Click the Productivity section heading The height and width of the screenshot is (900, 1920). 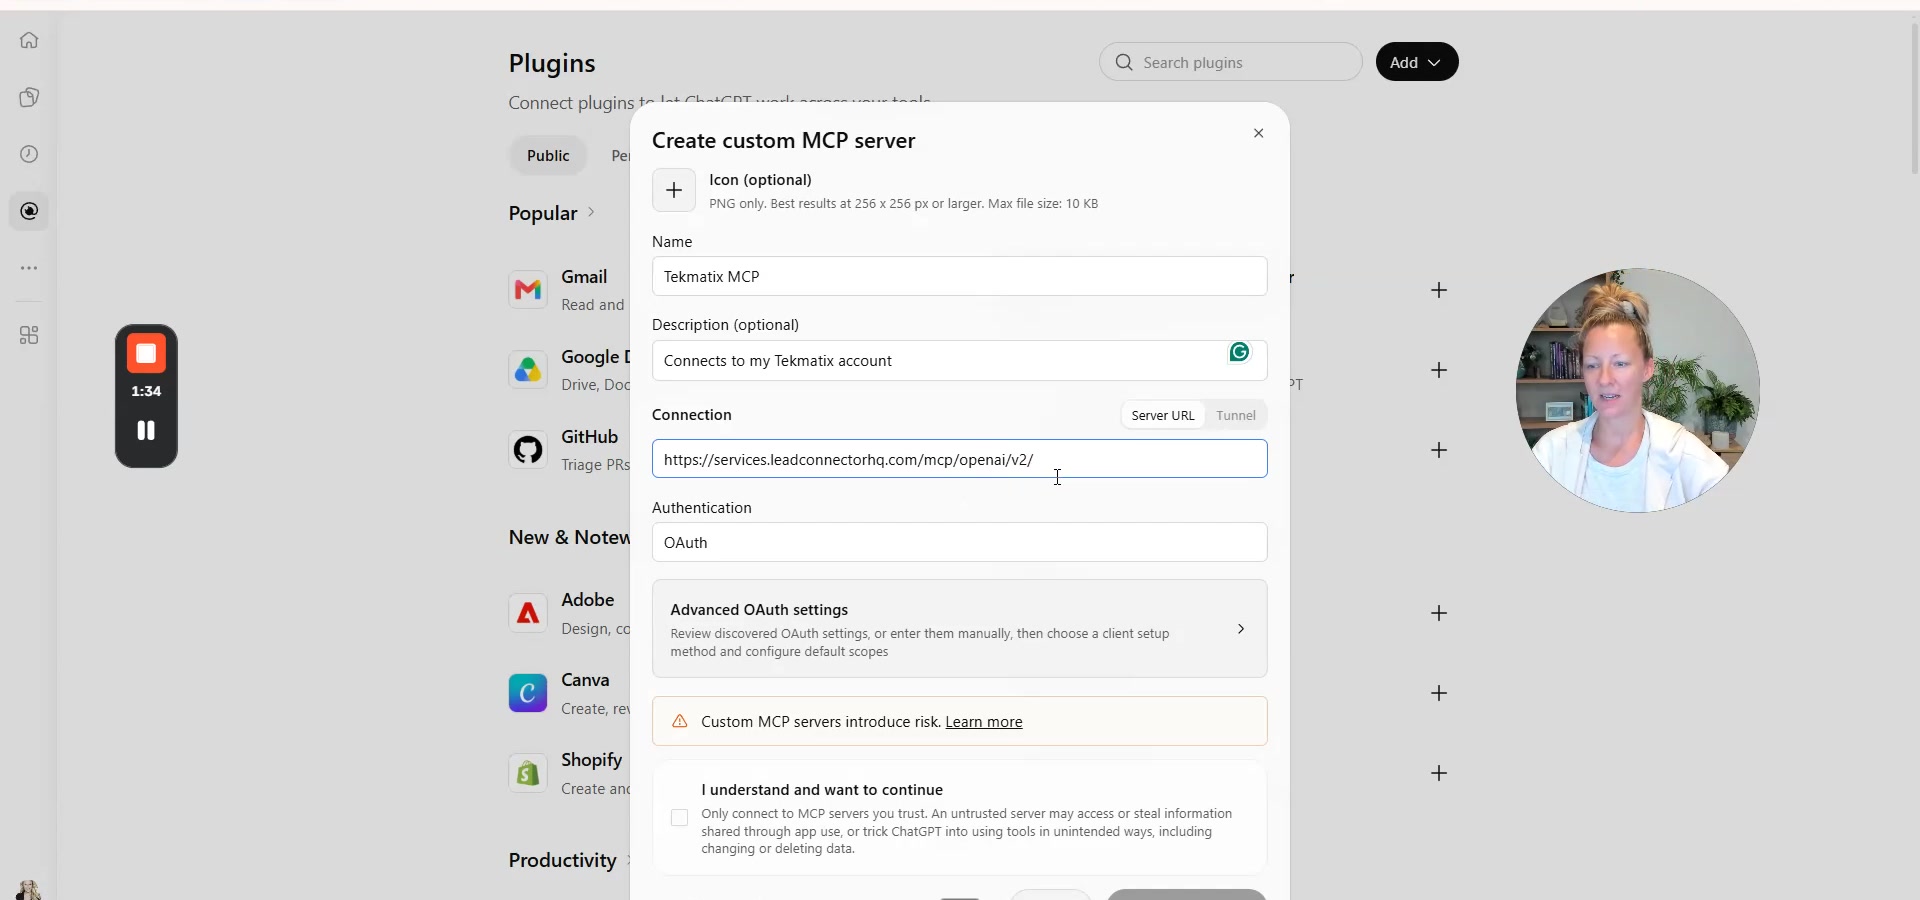tap(563, 860)
